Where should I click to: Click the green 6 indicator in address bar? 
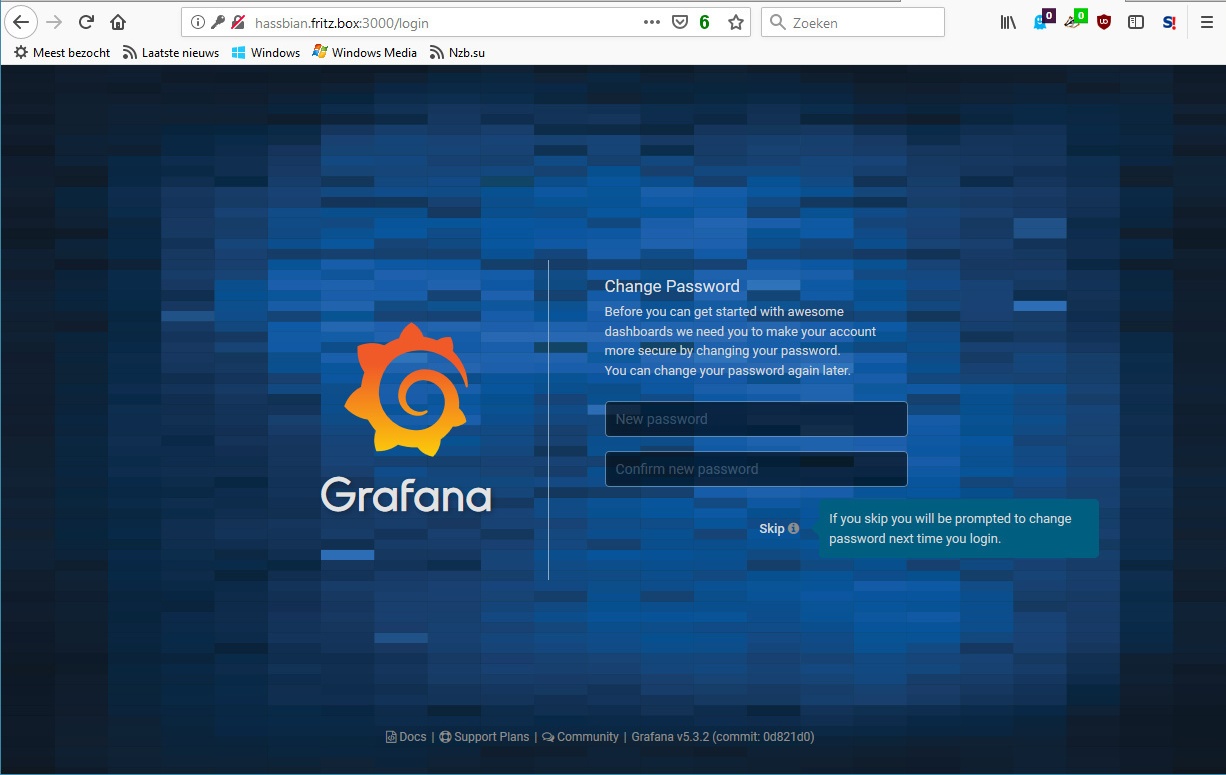pos(704,22)
